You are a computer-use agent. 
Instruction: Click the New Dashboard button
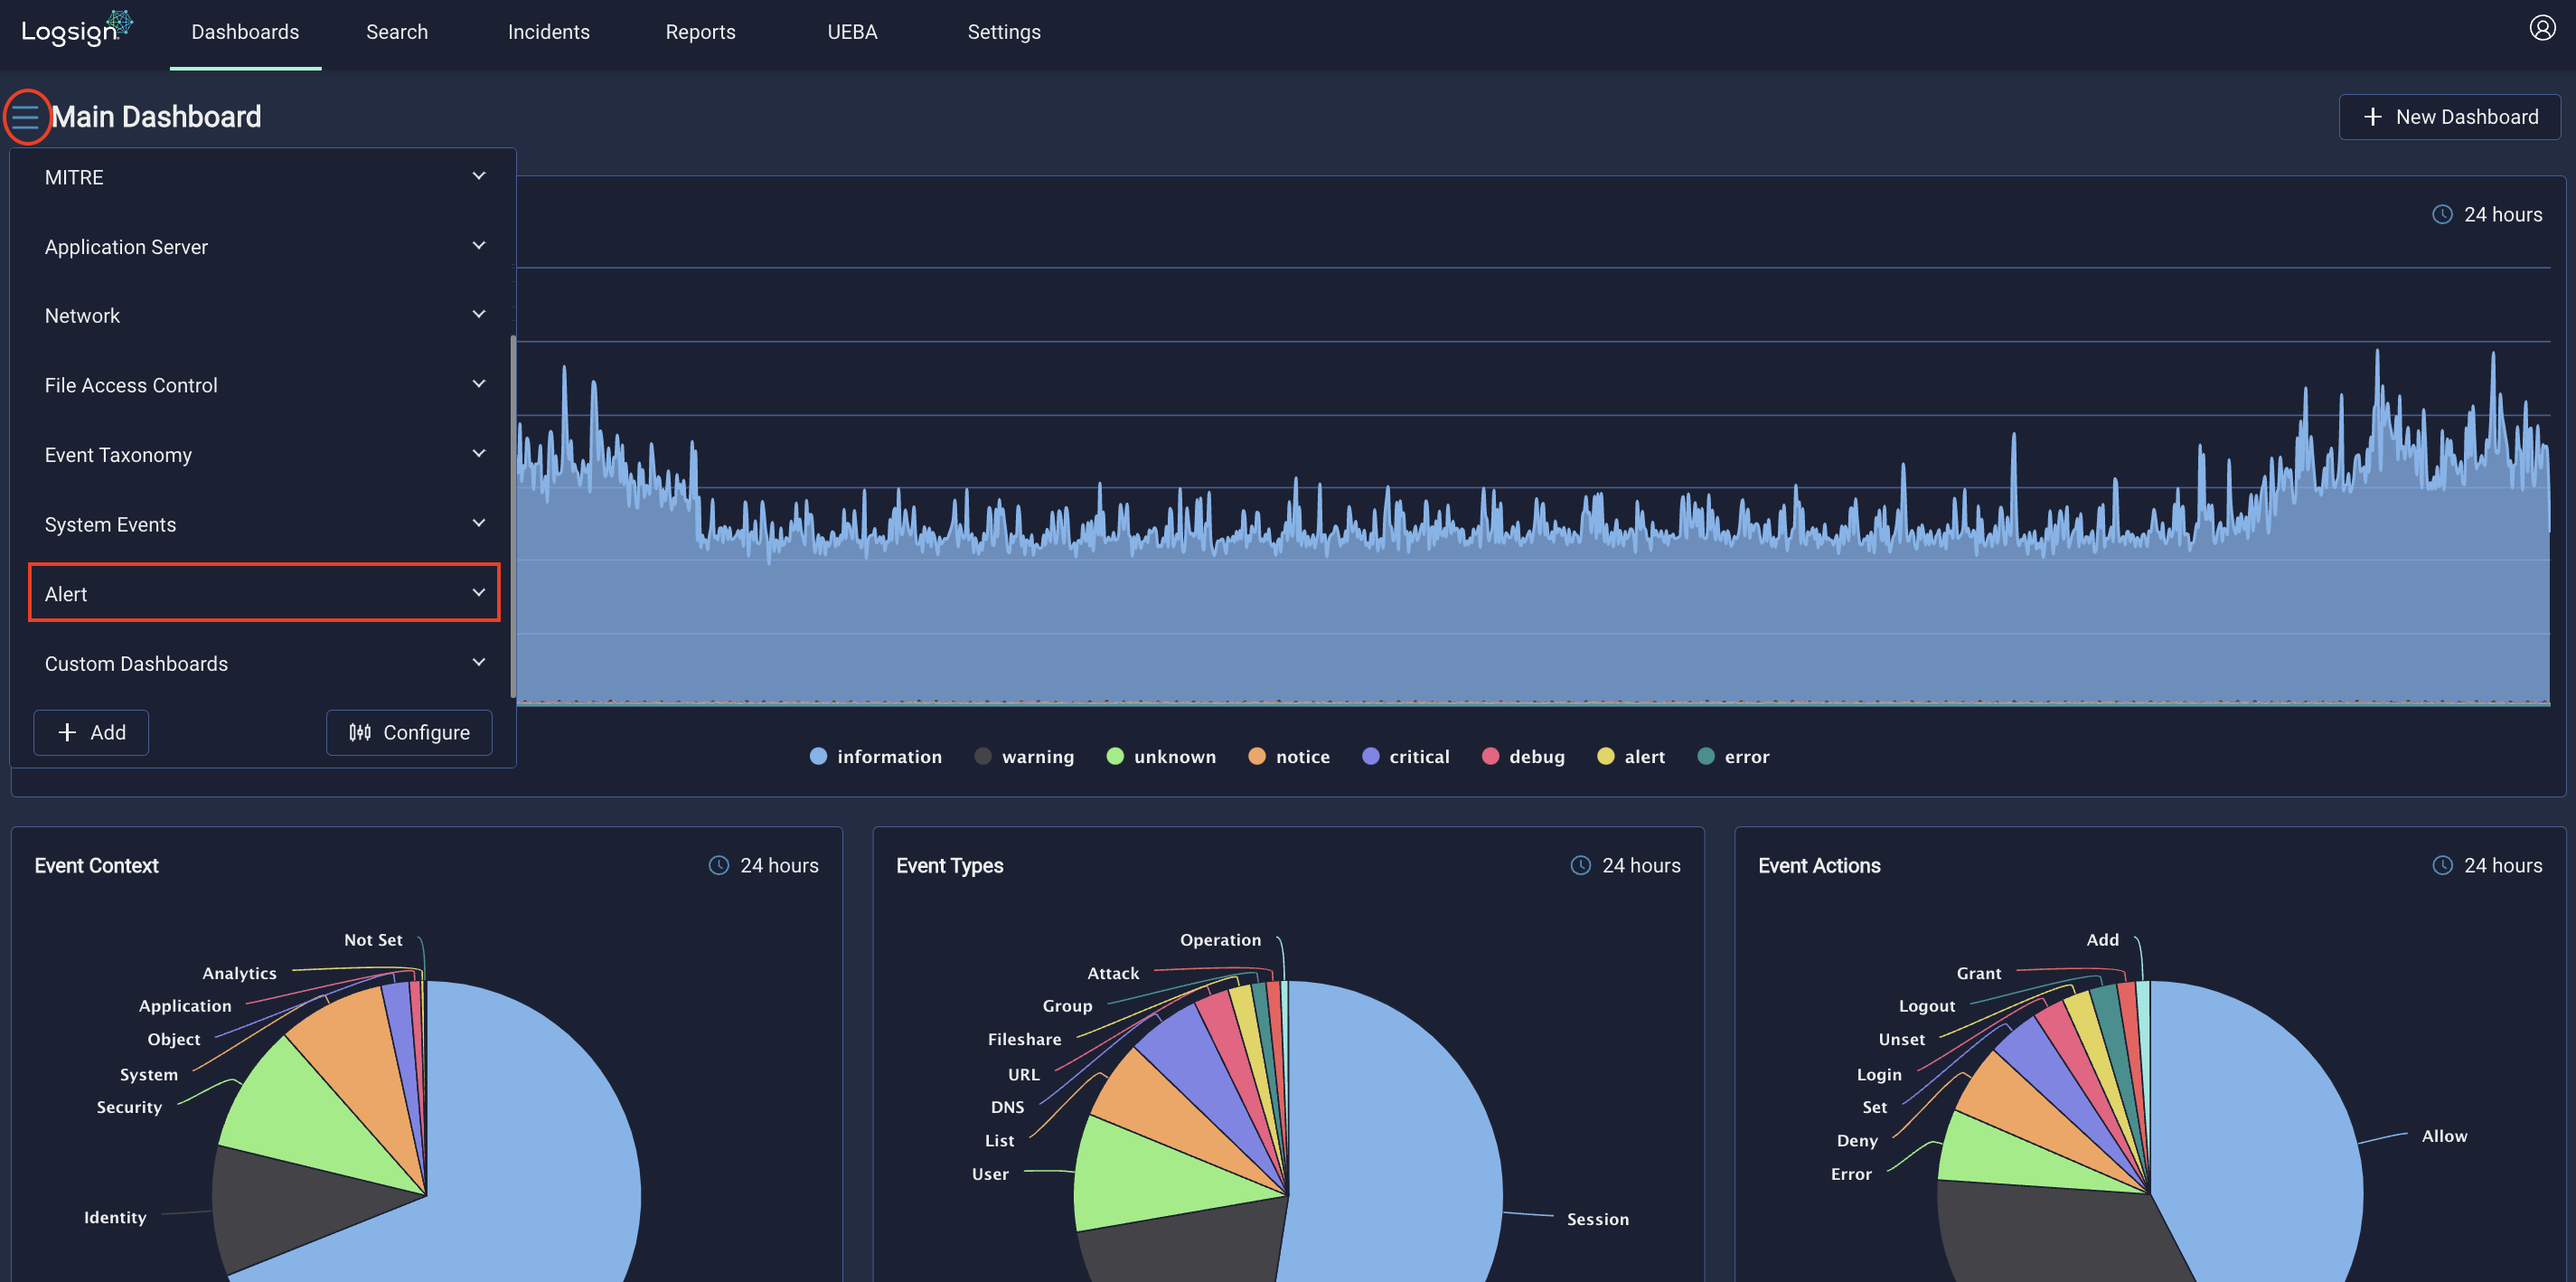pos(2449,117)
